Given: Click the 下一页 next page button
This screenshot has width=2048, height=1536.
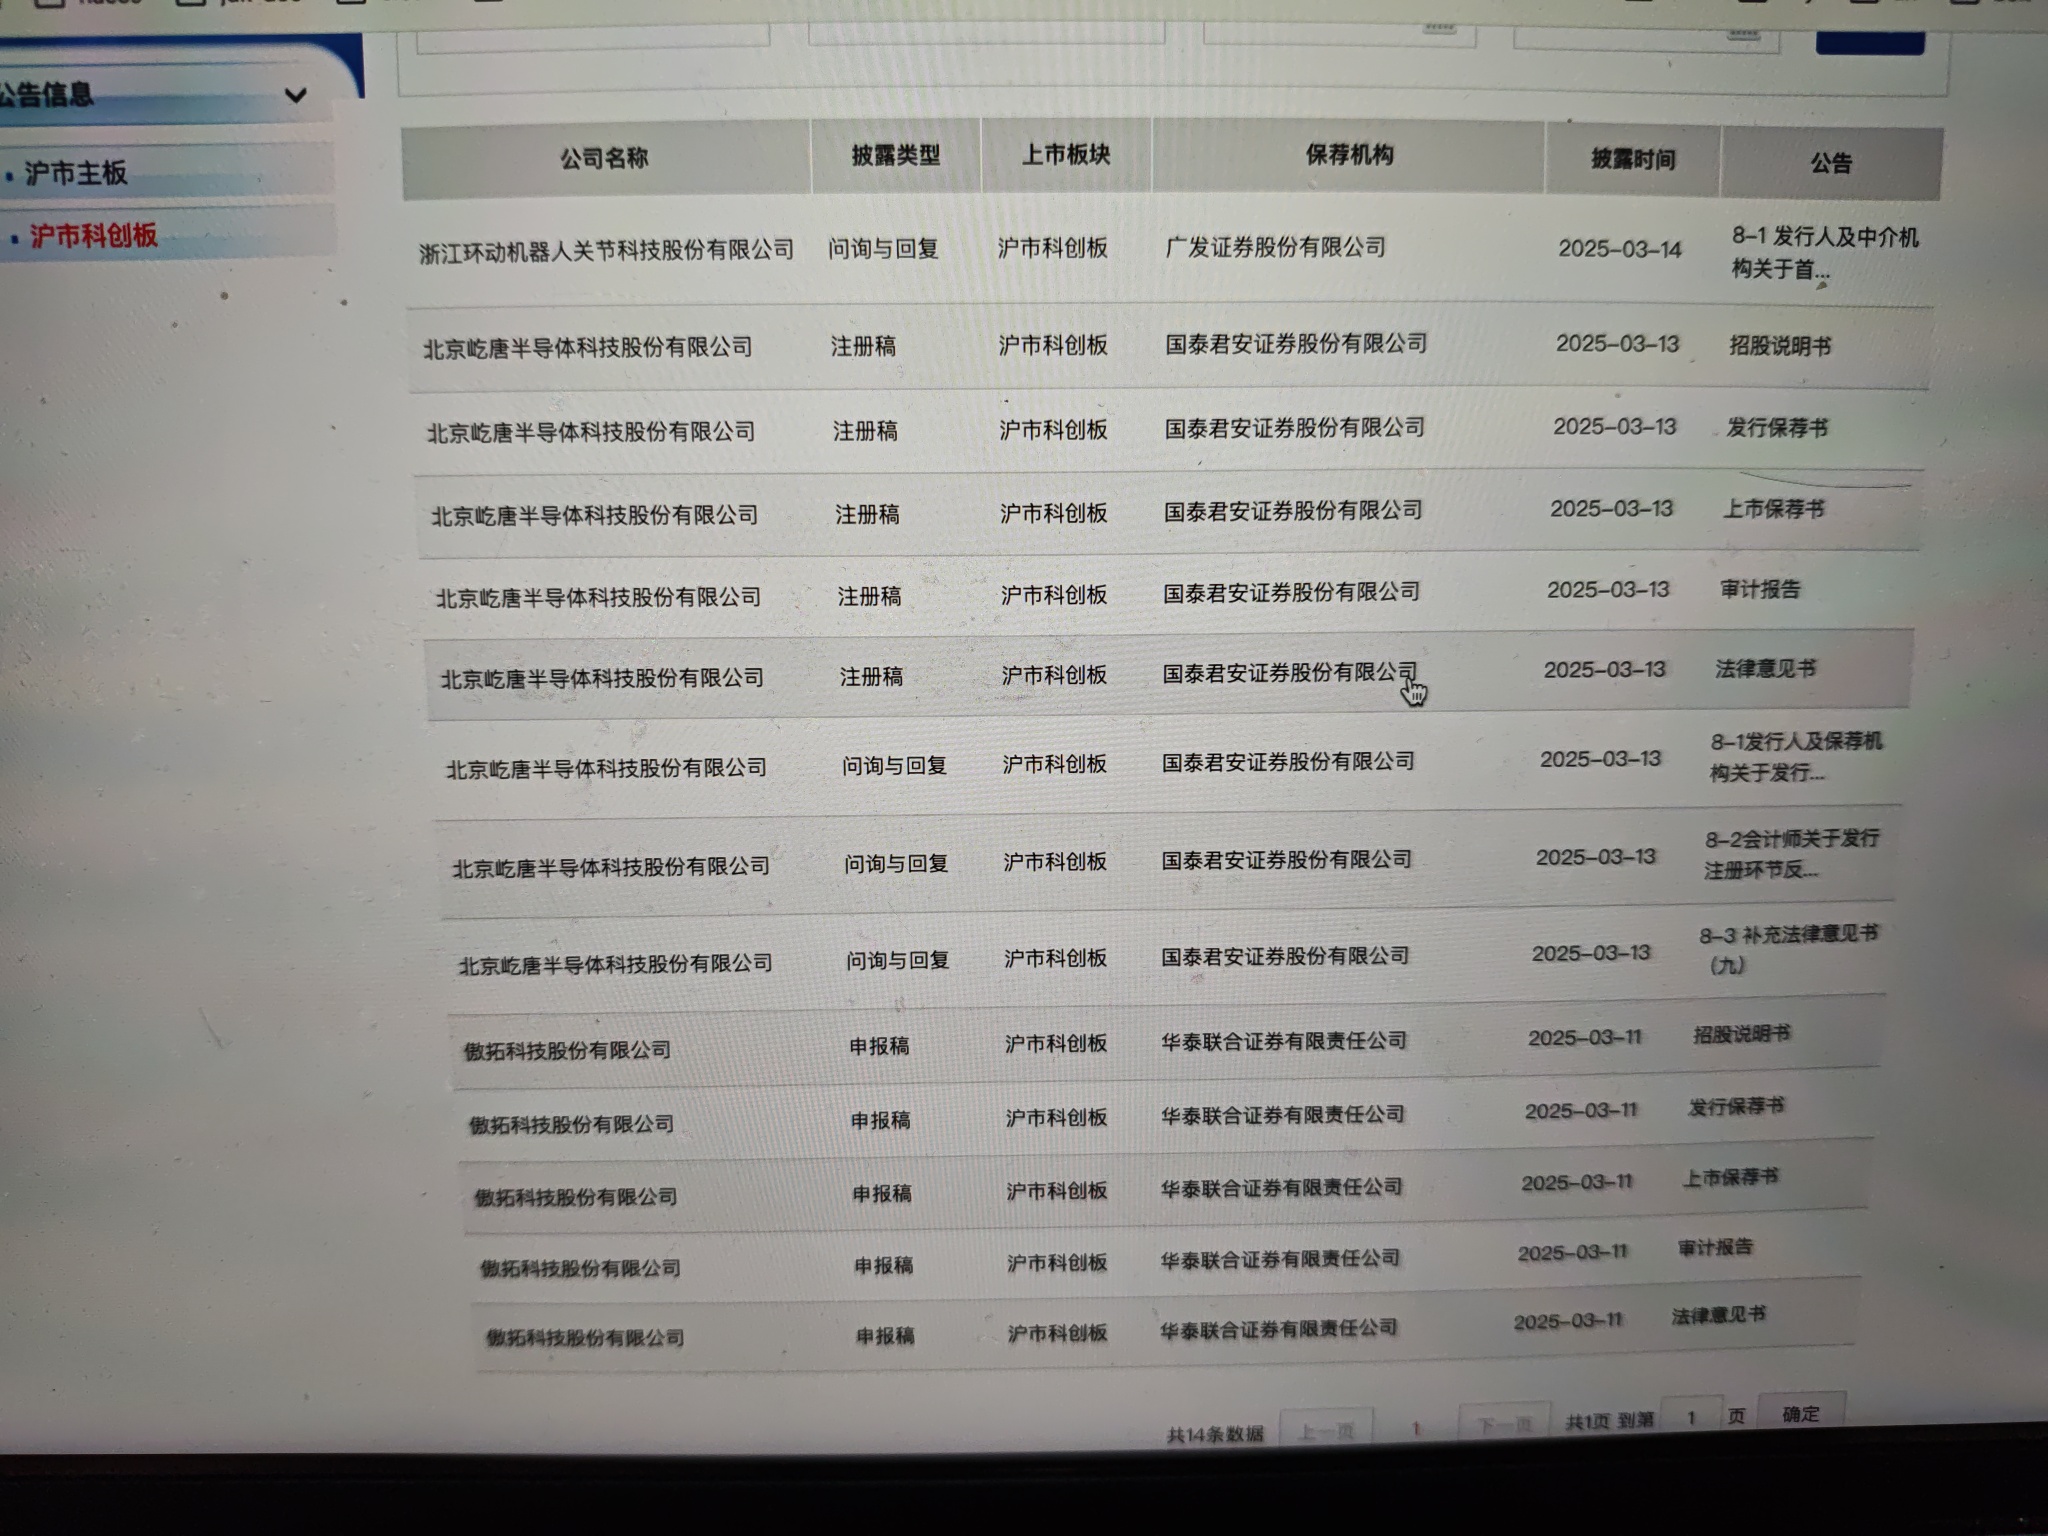Looking at the screenshot, I should click(1504, 1424).
